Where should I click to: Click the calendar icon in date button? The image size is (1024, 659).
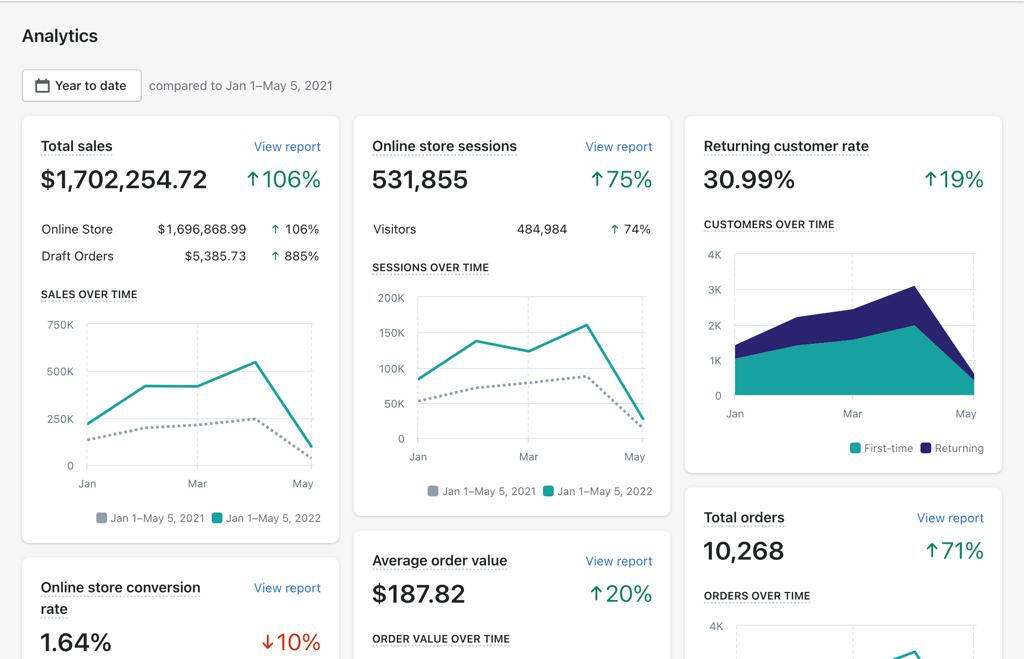[x=42, y=86]
